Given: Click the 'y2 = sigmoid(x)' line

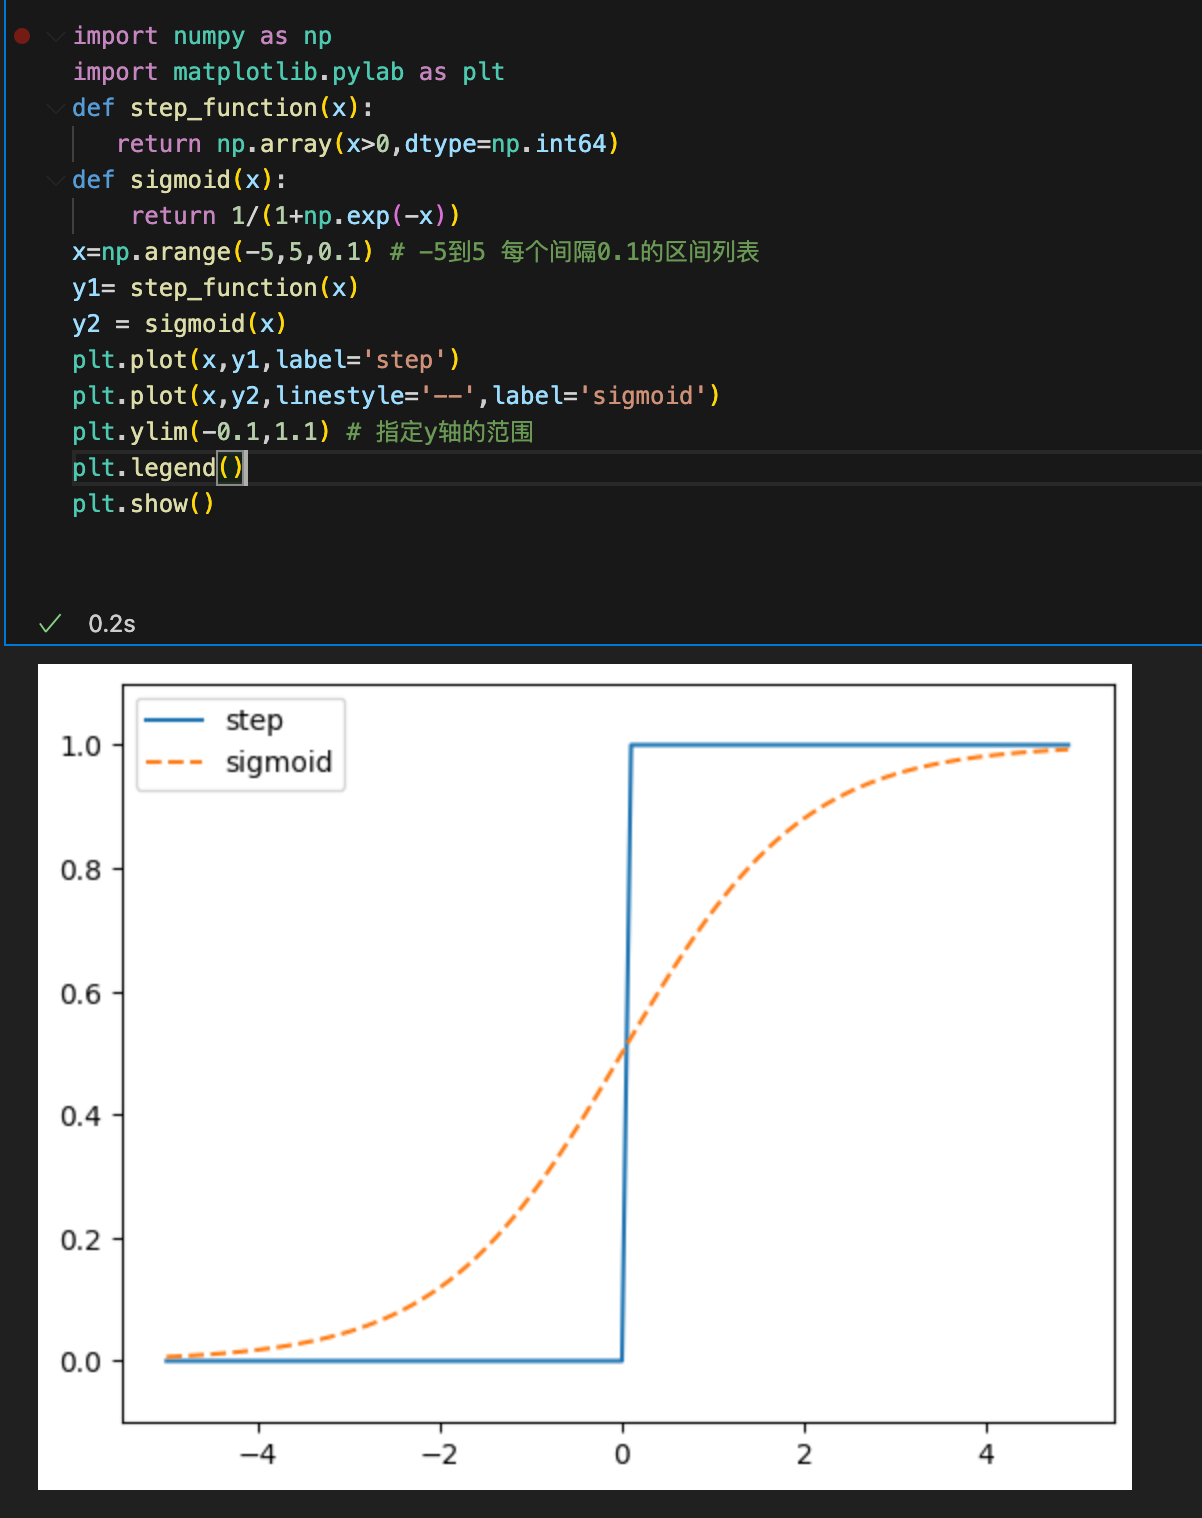Looking at the screenshot, I should [x=179, y=324].
